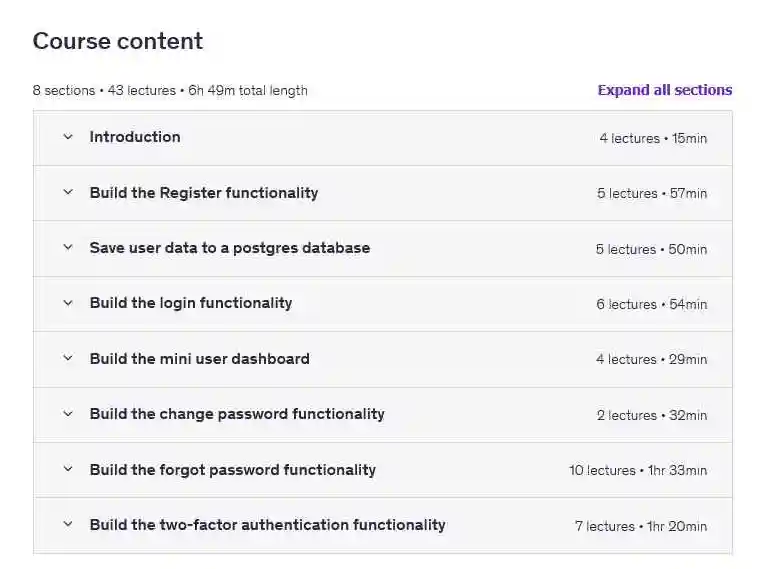Click Expand all sections link
Viewport: 767px width, 569px height.
coord(664,90)
